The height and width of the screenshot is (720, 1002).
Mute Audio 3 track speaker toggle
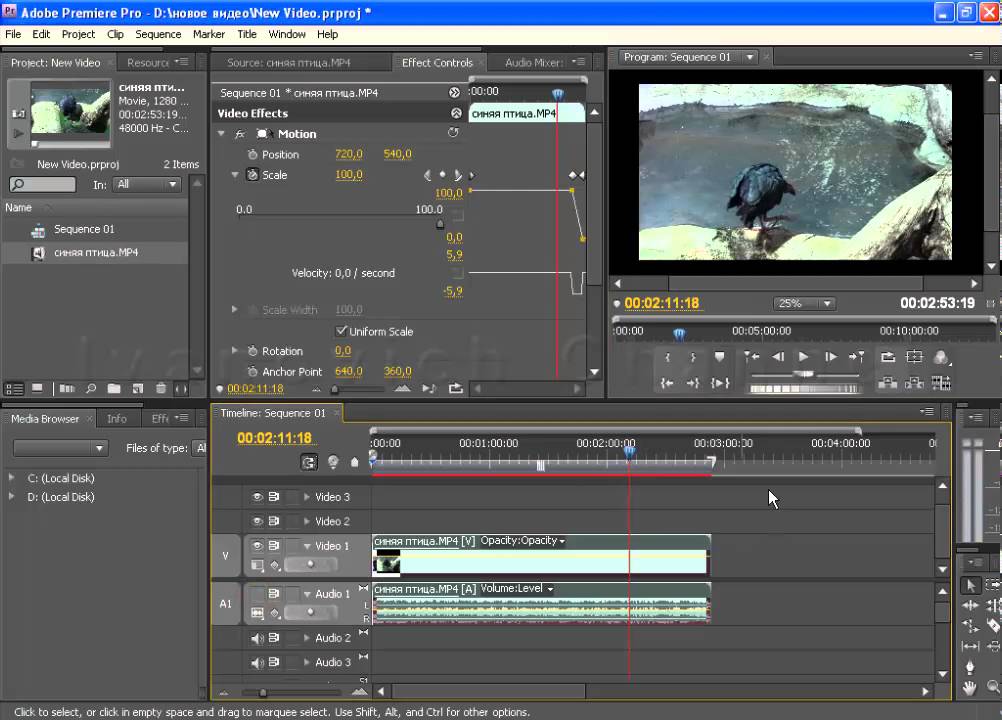257,663
